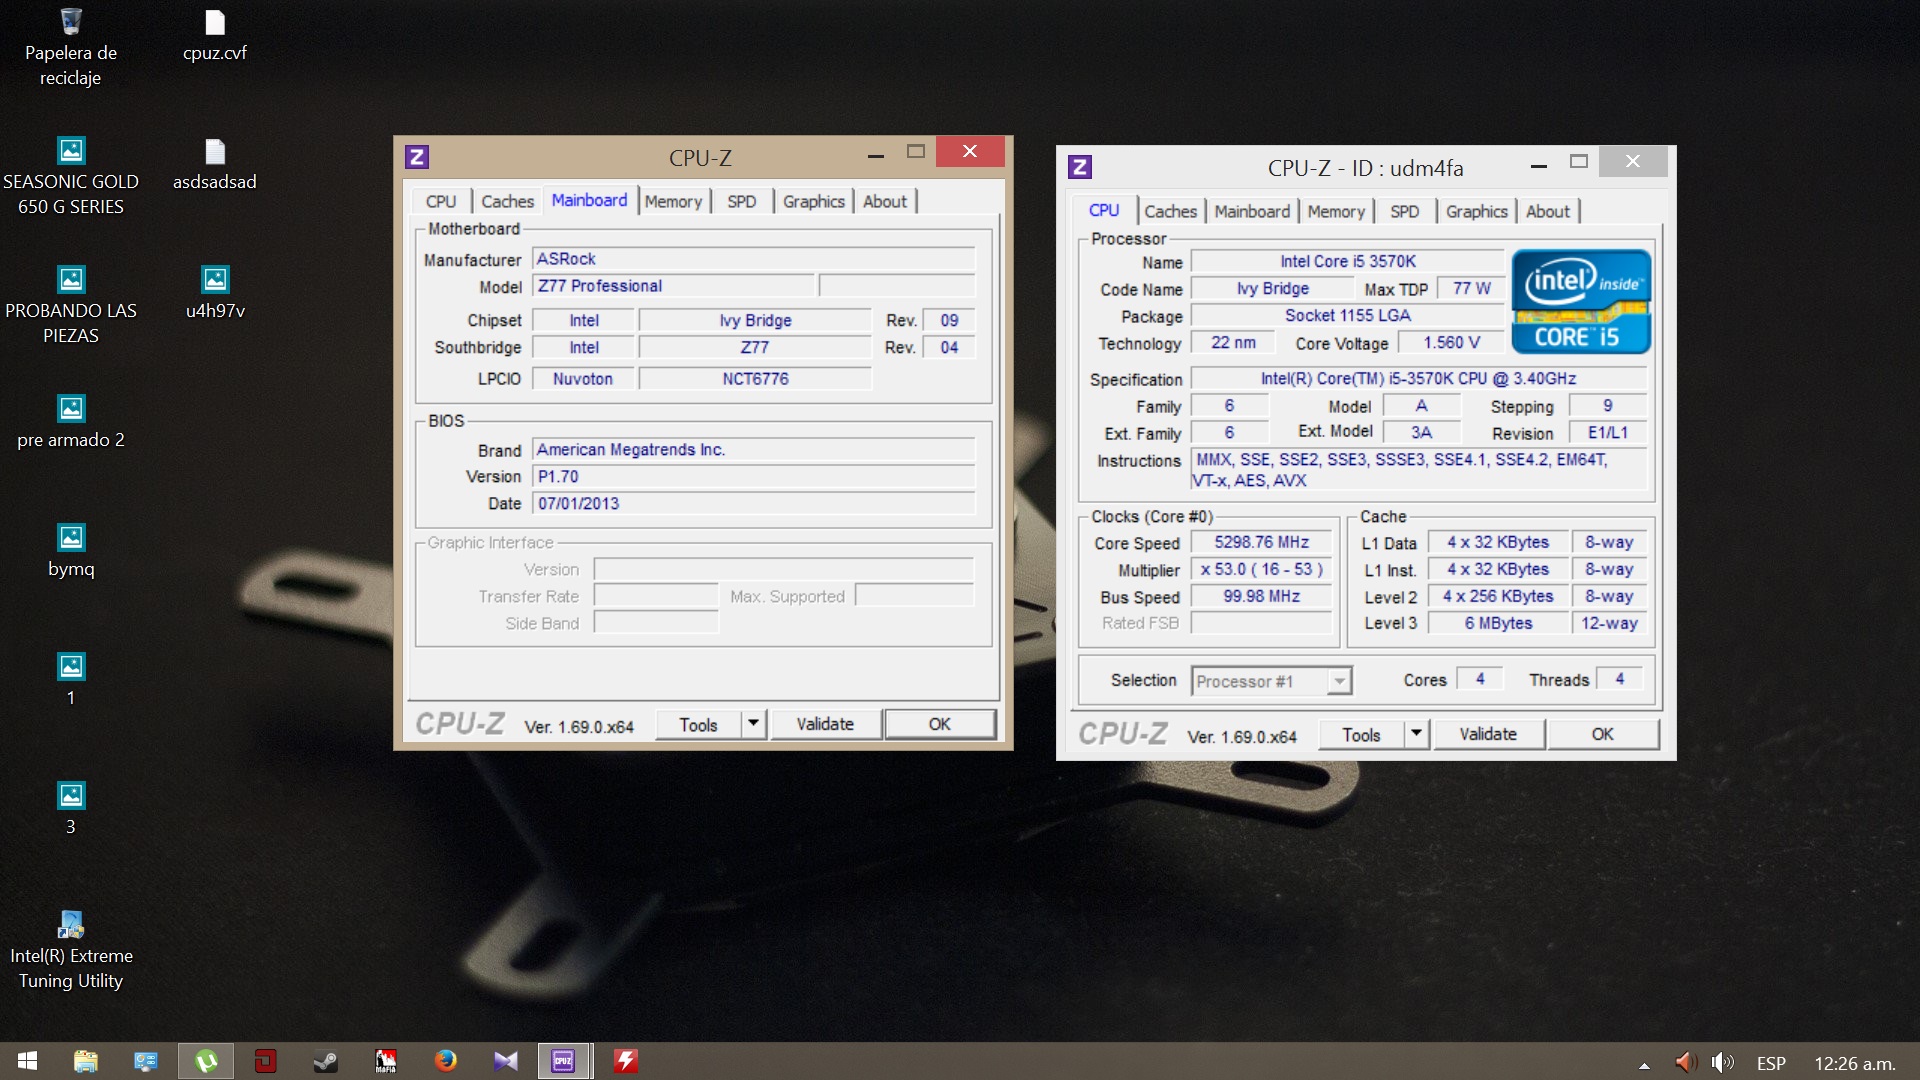This screenshot has width=1920, height=1080.
Task: Open Mainboard tab in the CPU-Z udm4fa window
Action: [1252, 211]
